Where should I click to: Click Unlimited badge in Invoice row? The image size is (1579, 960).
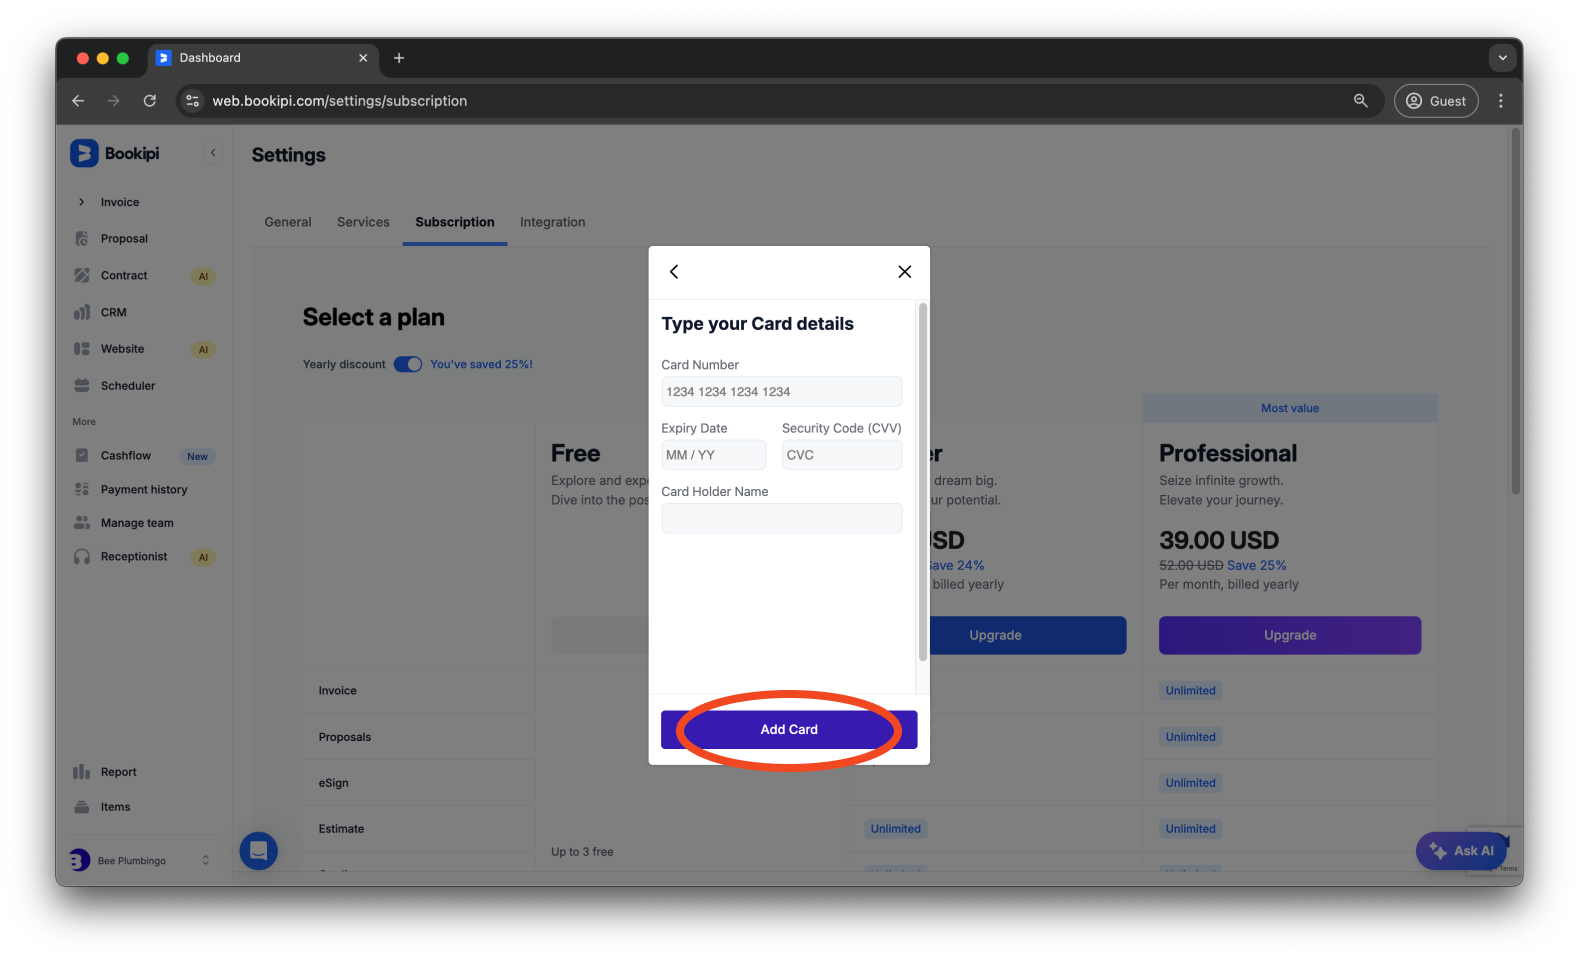tap(1191, 691)
